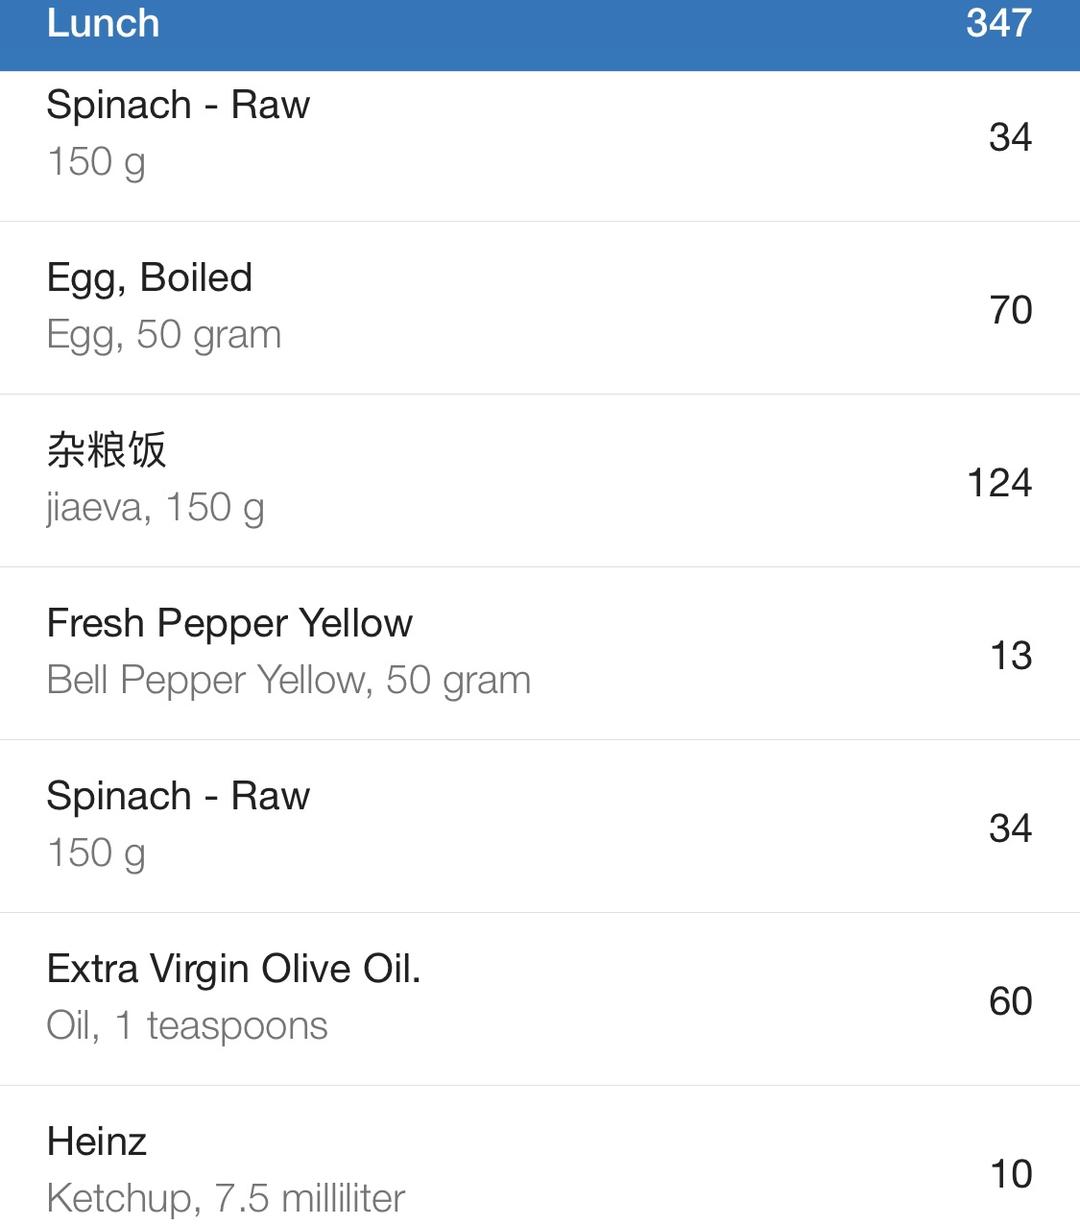Tap the 13 calorie value for pepper
The width and height of the screenshot is (1080, 1225).
click(1010, 656)
